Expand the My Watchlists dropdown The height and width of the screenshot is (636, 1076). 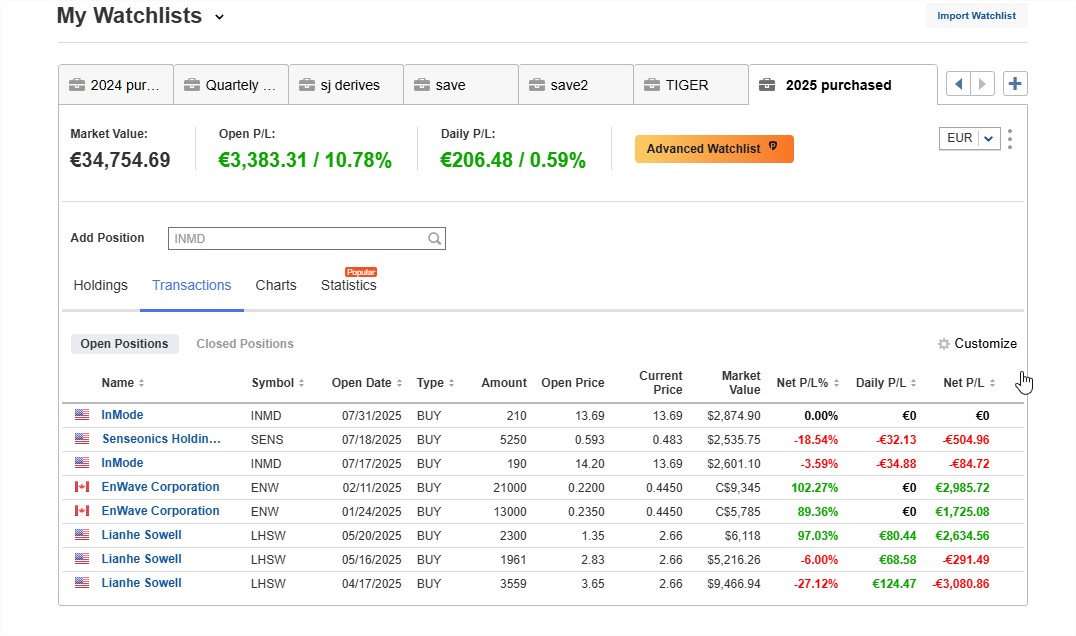pos(218,16)
